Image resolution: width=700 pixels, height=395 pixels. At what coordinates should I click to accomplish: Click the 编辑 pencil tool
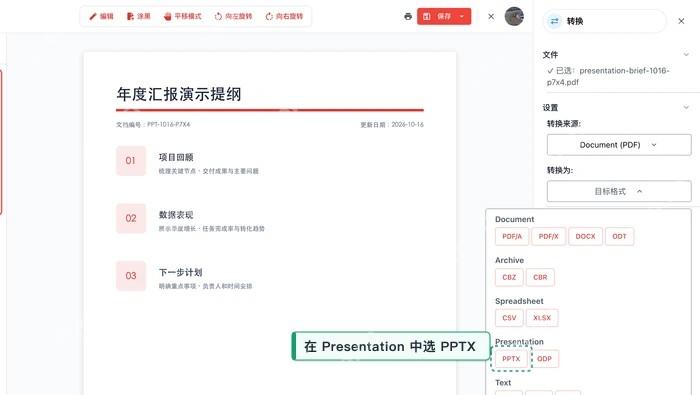[101, 17]
